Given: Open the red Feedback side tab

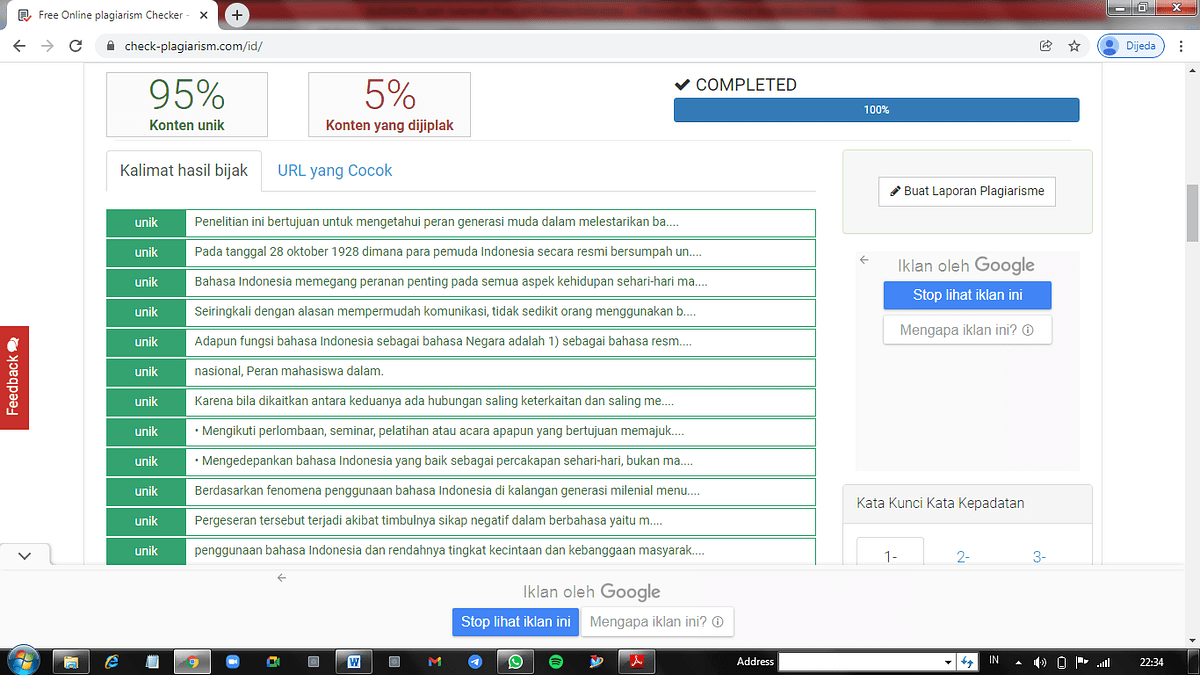Looking at the screenshot, I should (14, 377).
